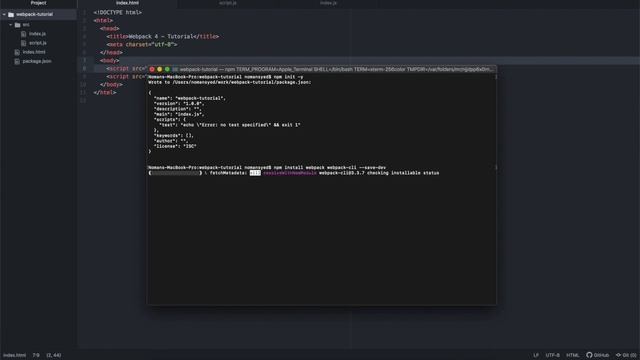Switch to the index.html editor tab
This screenshot has height=360, width=640.
(x=127, y=3)
